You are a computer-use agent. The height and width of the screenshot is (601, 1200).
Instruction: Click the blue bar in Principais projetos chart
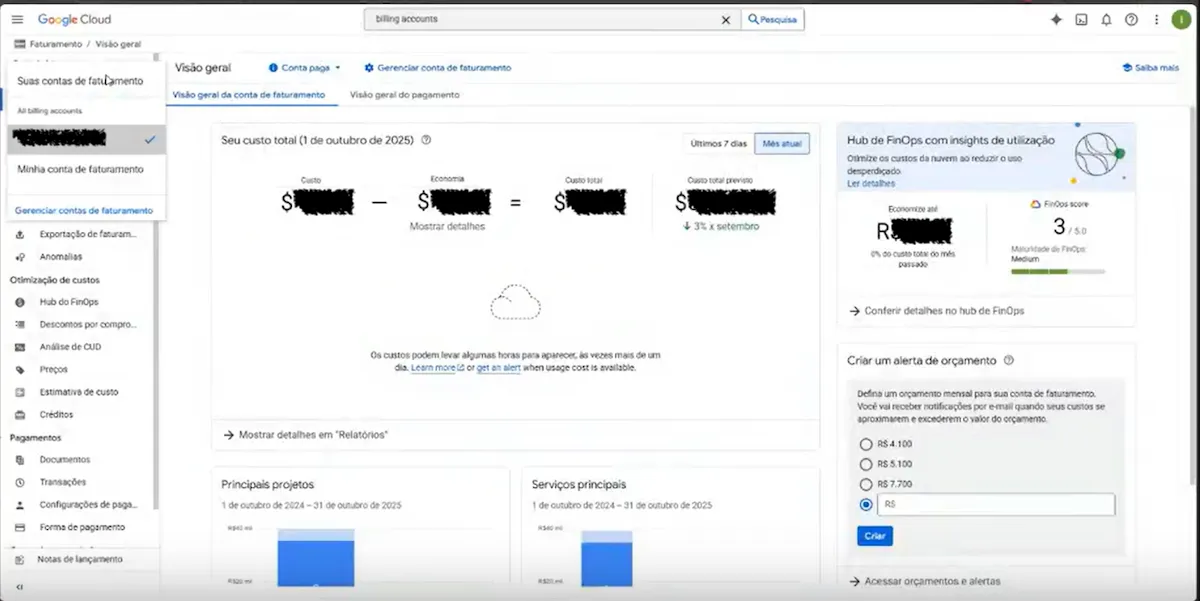(x=316, y=563)
